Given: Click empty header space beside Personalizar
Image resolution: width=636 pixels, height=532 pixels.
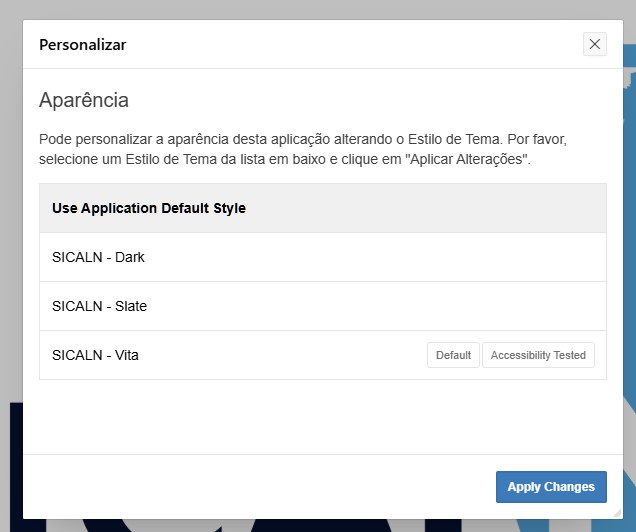Looking at the screenshot, I should point(350,45).
